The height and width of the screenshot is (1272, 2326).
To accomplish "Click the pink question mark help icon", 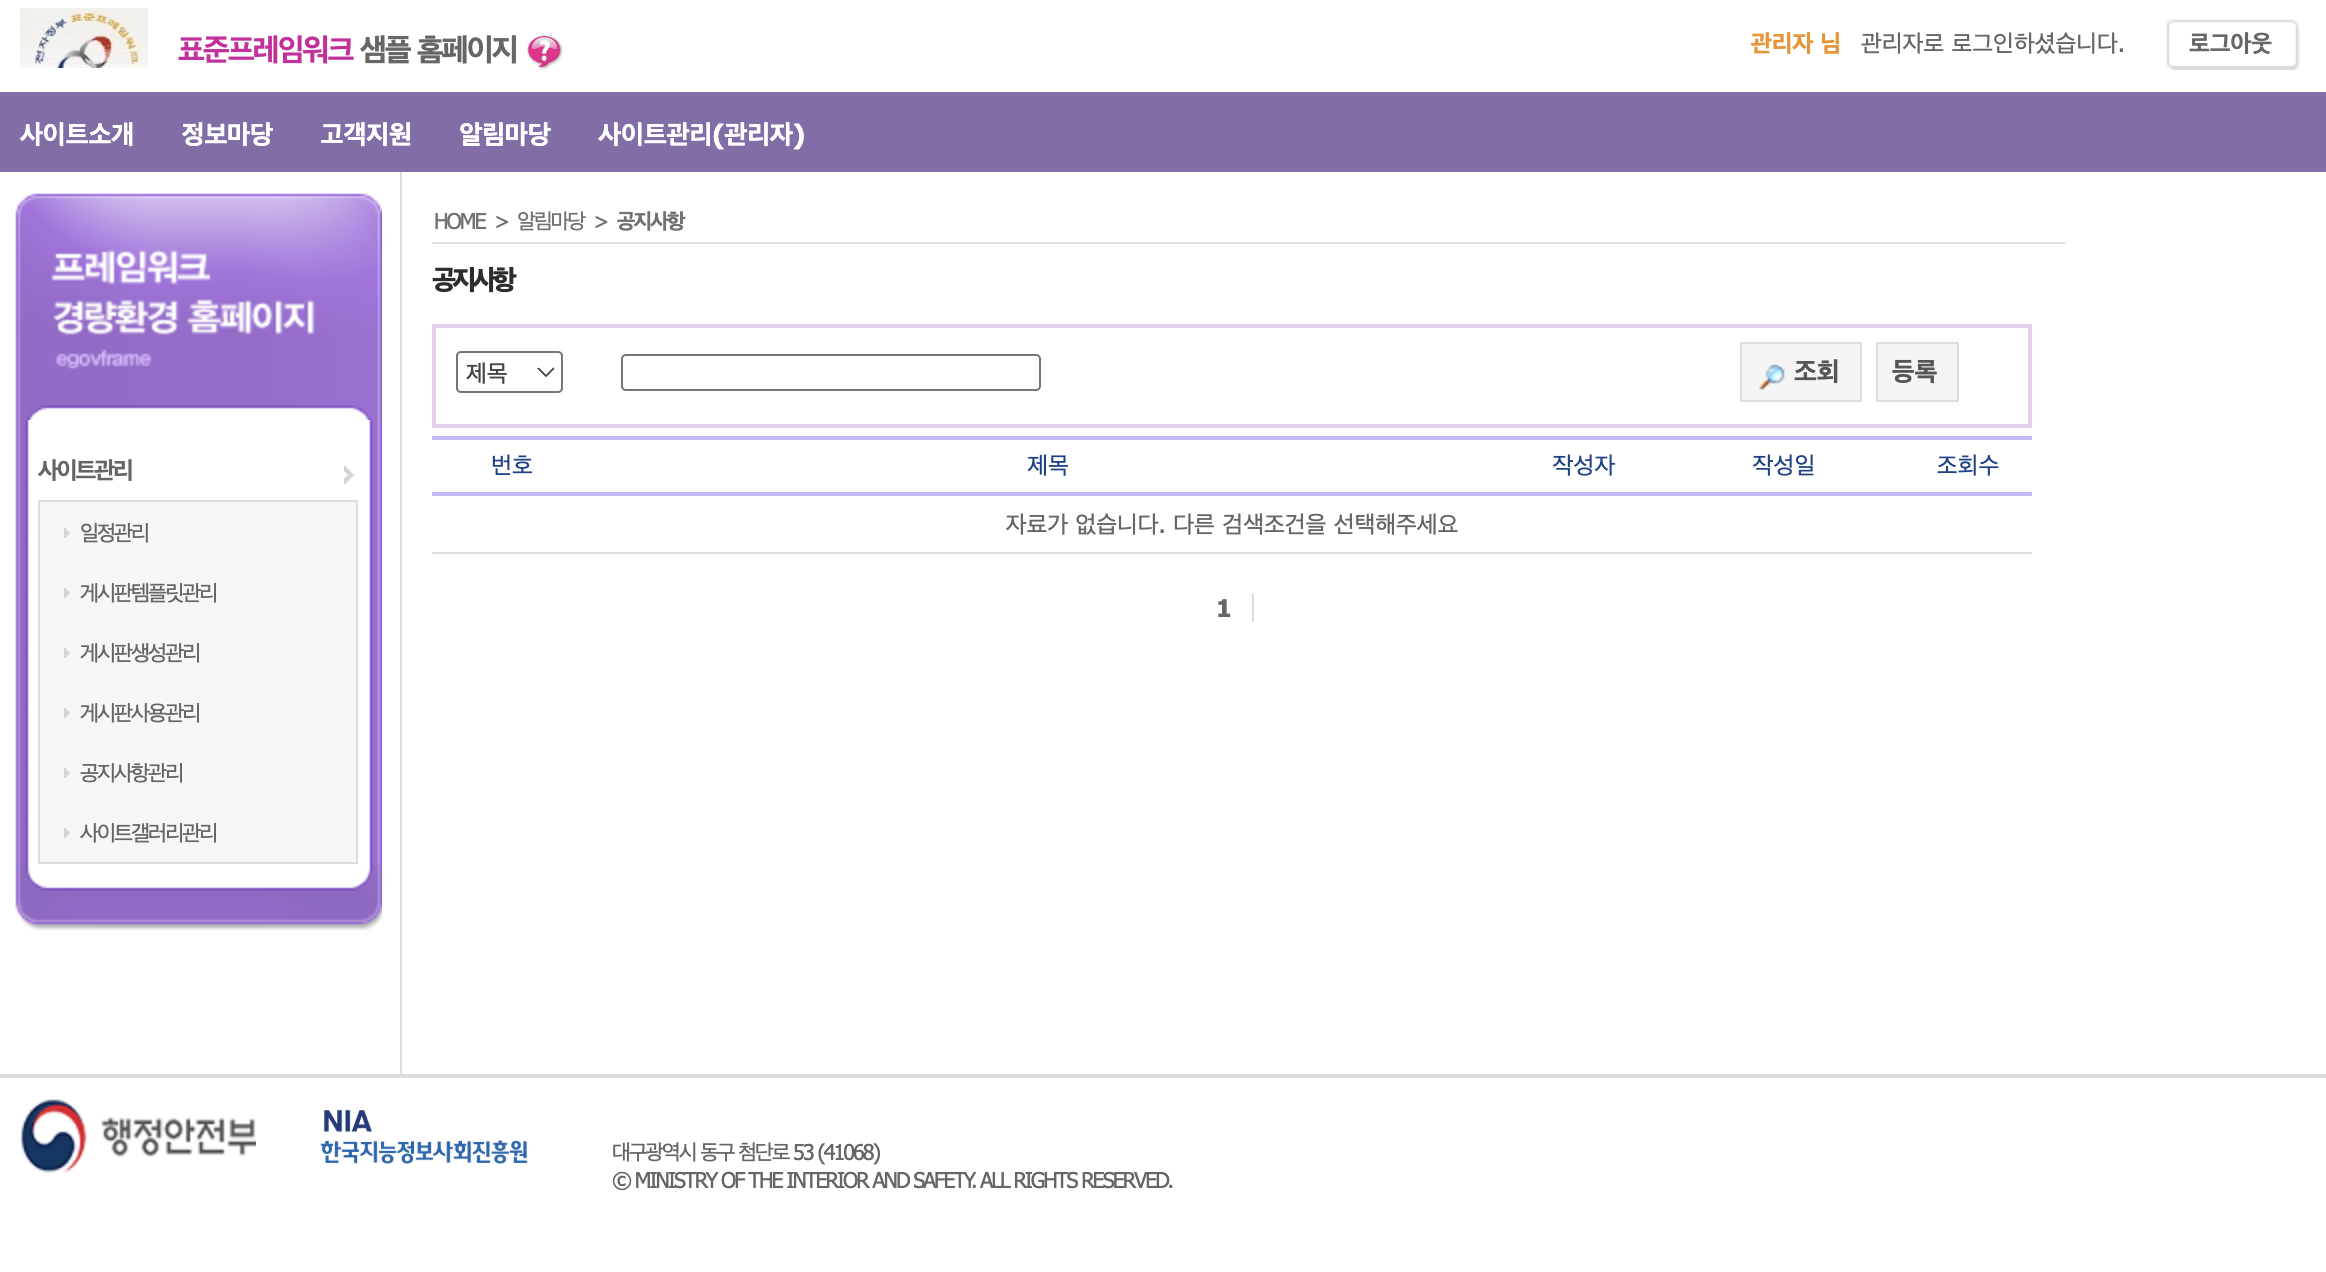I will [544, 50].
